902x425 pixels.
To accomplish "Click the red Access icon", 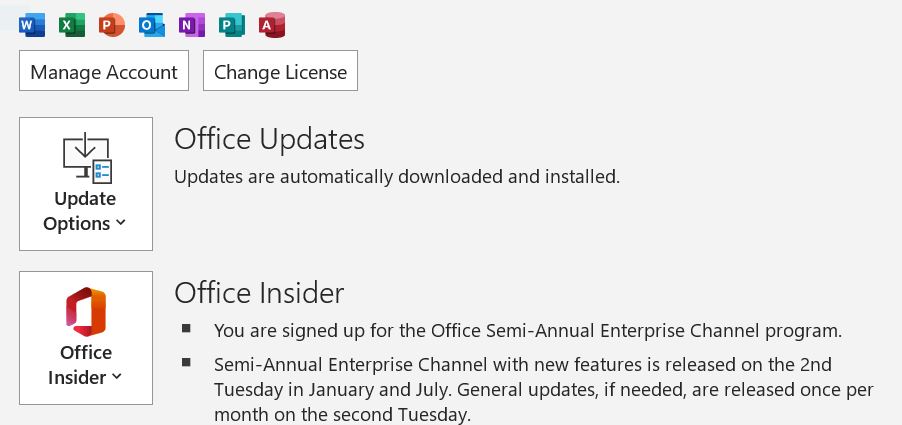I will (x=272, y=25).
